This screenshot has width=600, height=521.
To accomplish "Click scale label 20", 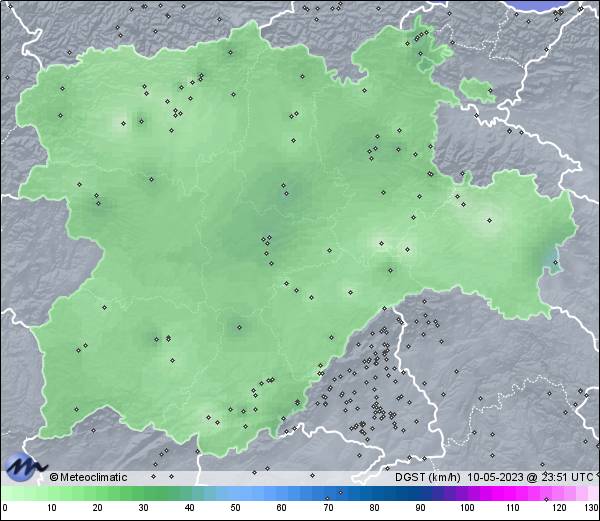I will pos(98,508).
